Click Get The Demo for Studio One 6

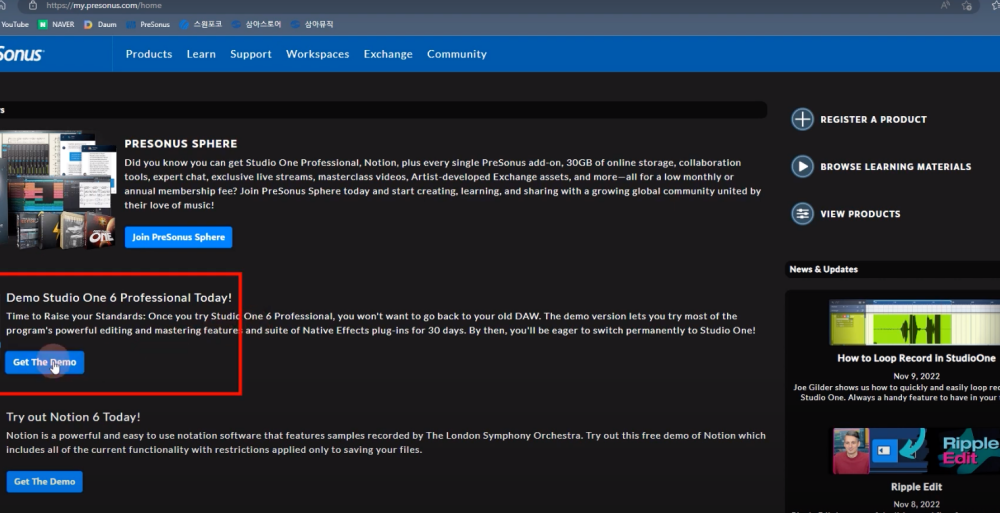45,362
